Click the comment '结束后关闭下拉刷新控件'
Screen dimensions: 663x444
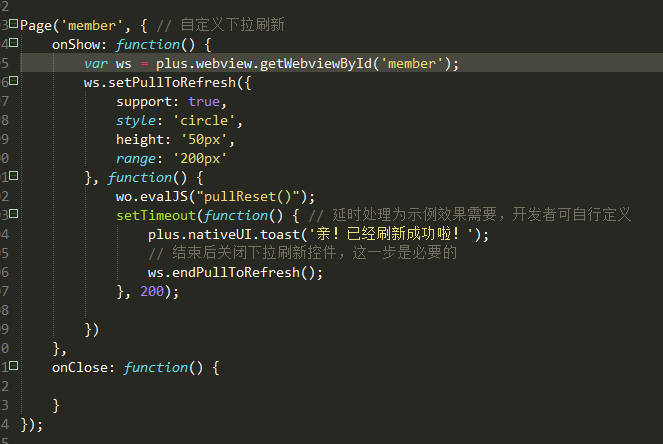point(255,252)
